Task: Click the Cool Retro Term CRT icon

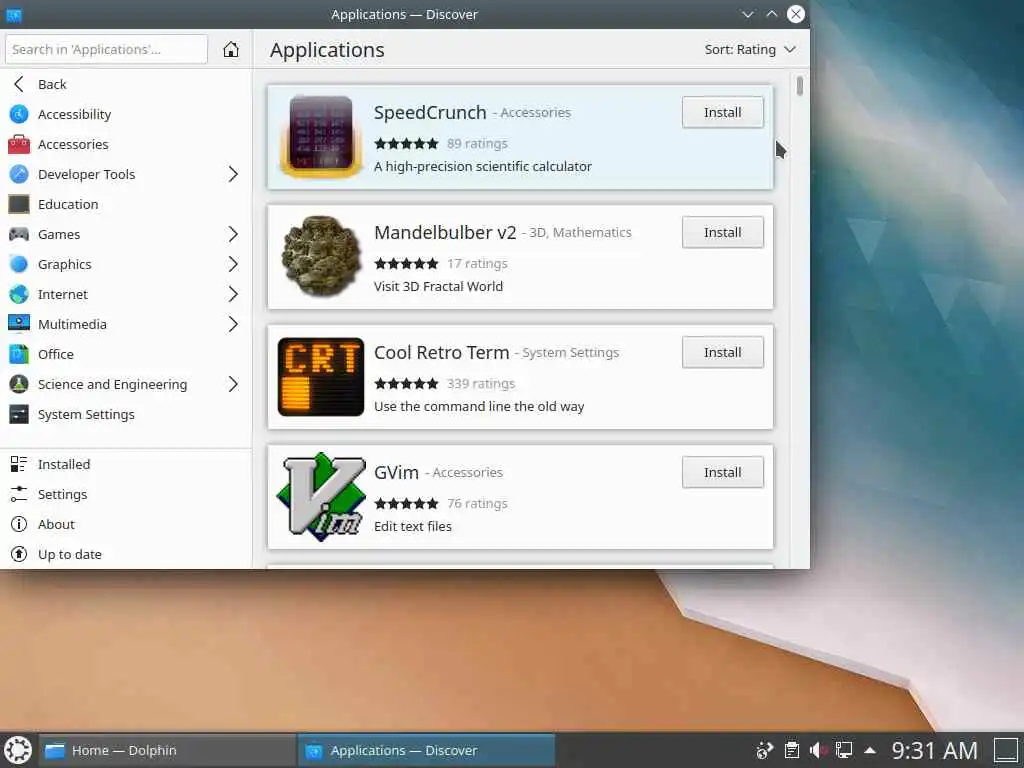Action: coord(321,377)
